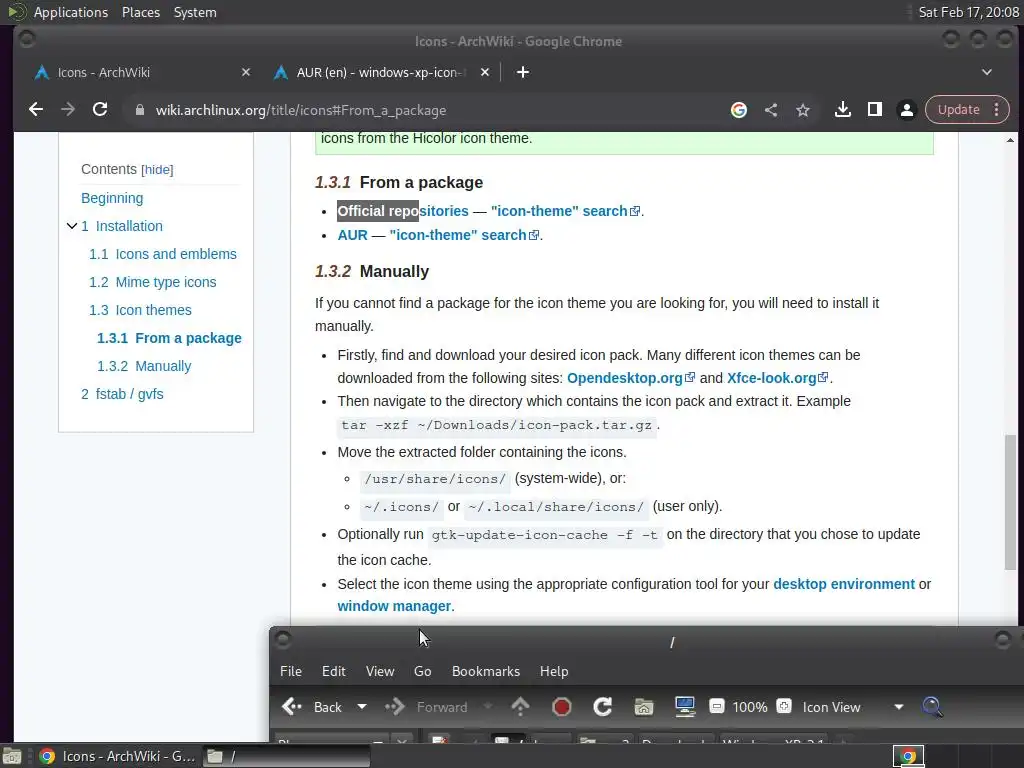Open Google icon in Chrome address bar
Image resolution: width=1024 pixels, height=768 pixels.
[739, 110]
